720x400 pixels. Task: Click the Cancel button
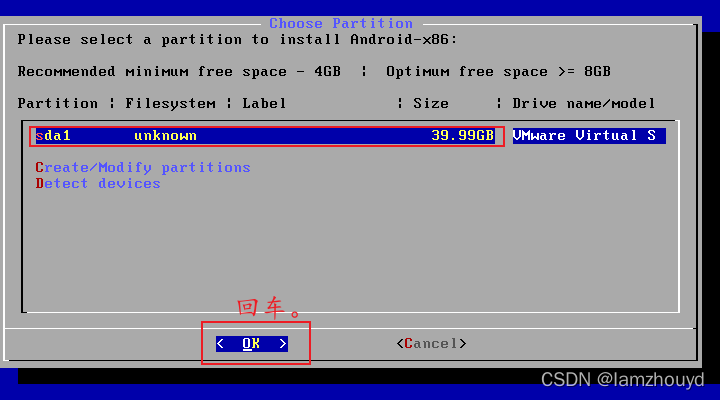[431, 344]
